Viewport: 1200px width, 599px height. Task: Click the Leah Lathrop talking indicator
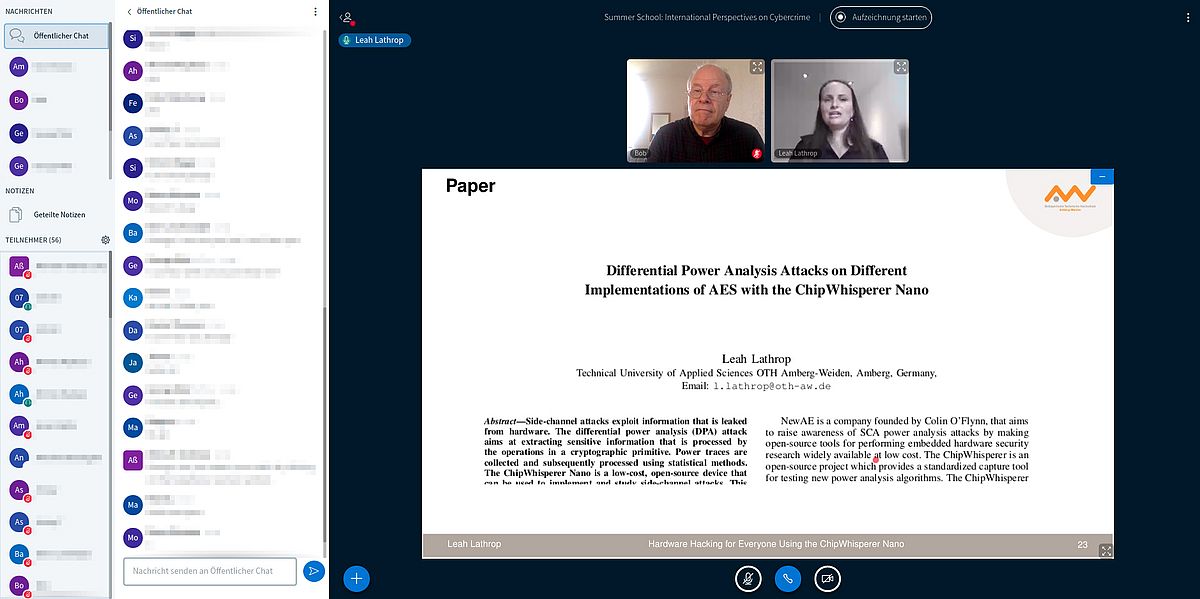coord(375,40)
